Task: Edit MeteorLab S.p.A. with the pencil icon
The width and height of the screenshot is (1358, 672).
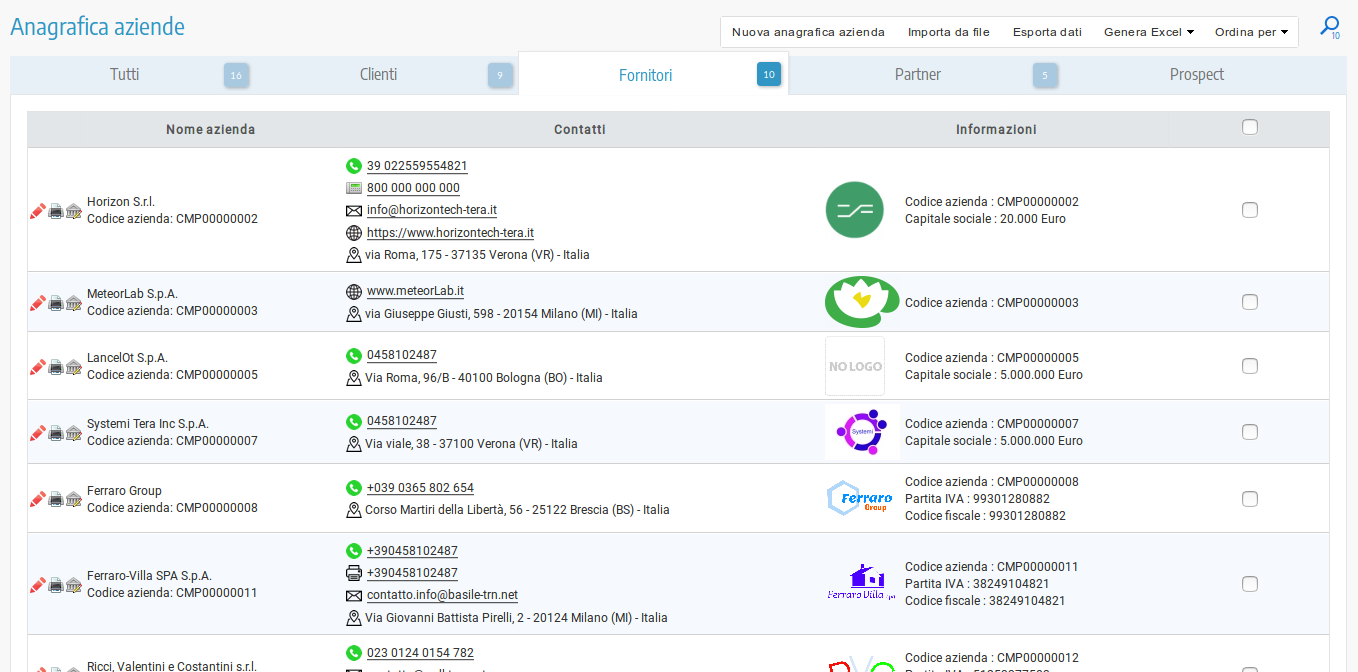Action: point(38,303)
